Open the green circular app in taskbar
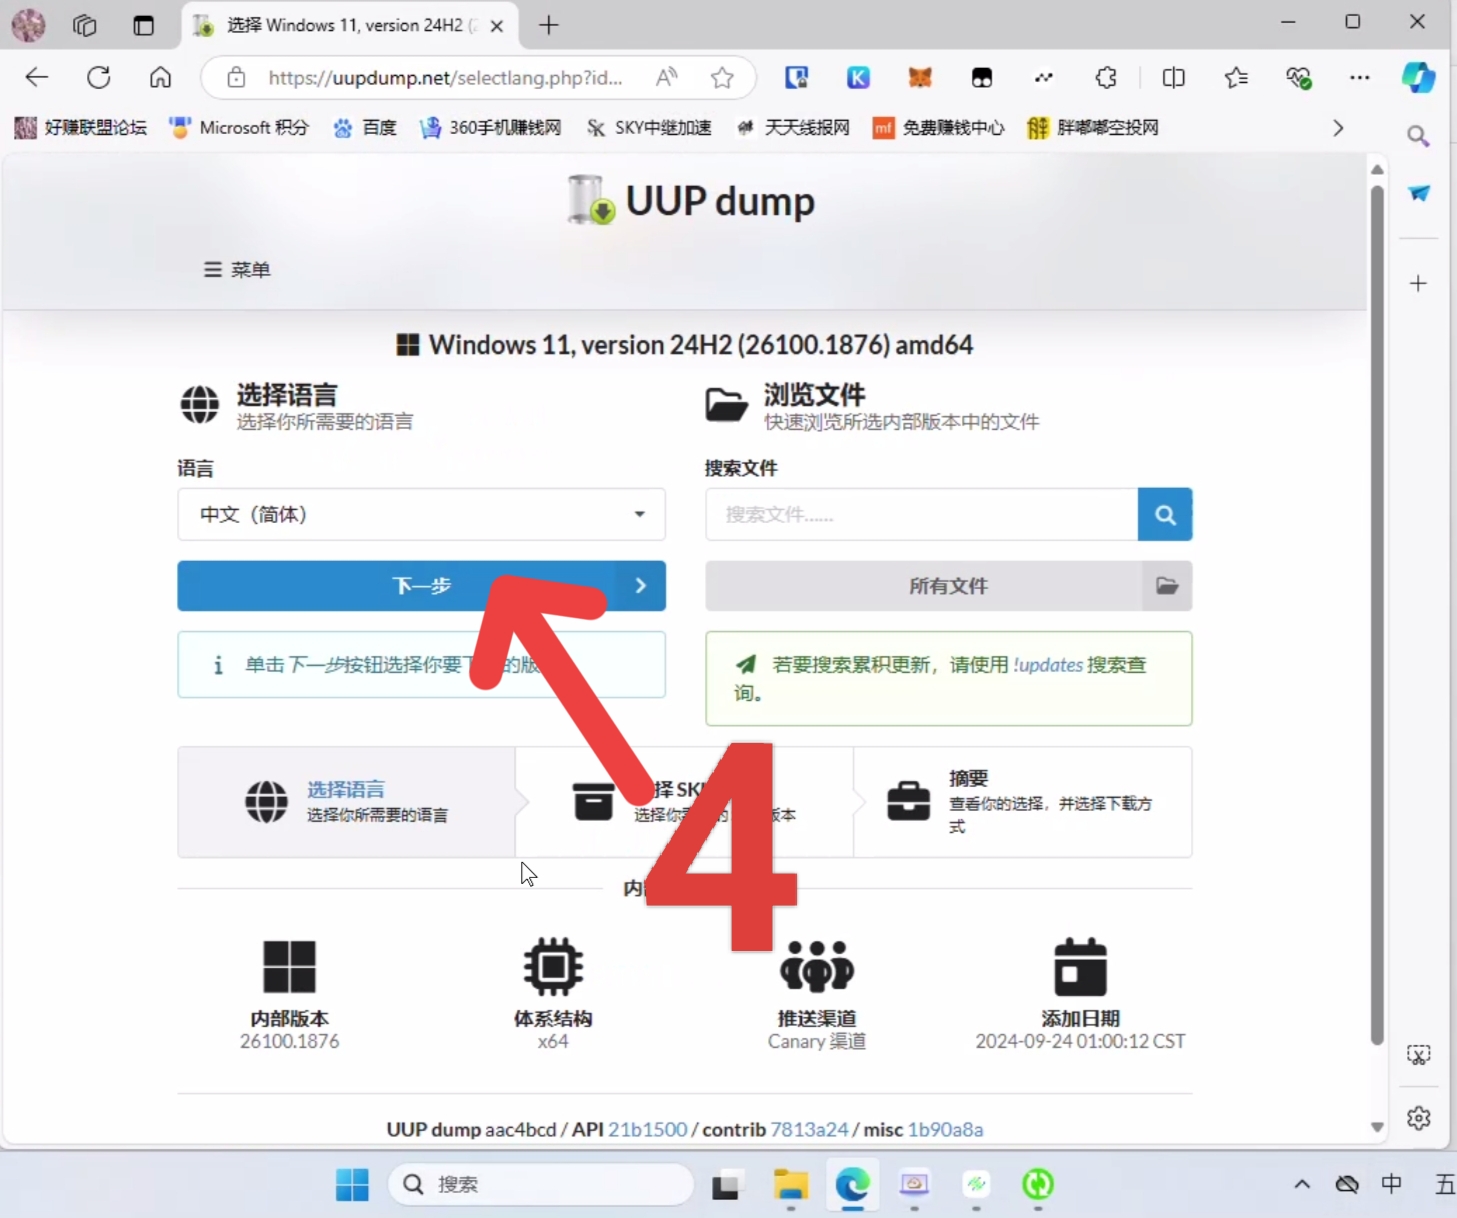 [x=1038, y=1184]
